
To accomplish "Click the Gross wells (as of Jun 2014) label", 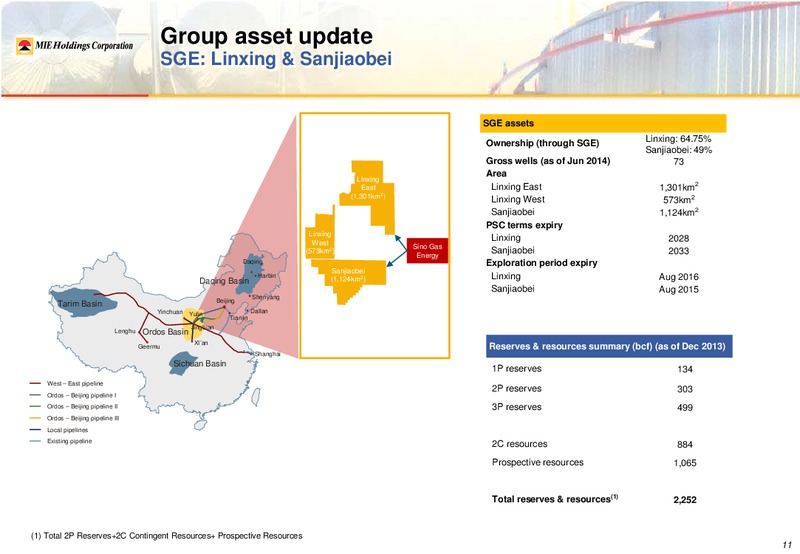I will tap(548, 161).
